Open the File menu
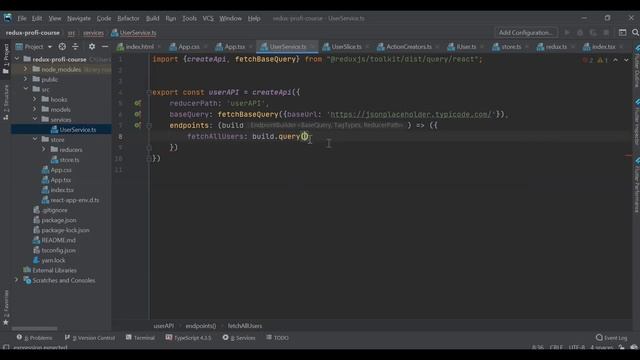This screenshot has width=640, height=360. 22,18
